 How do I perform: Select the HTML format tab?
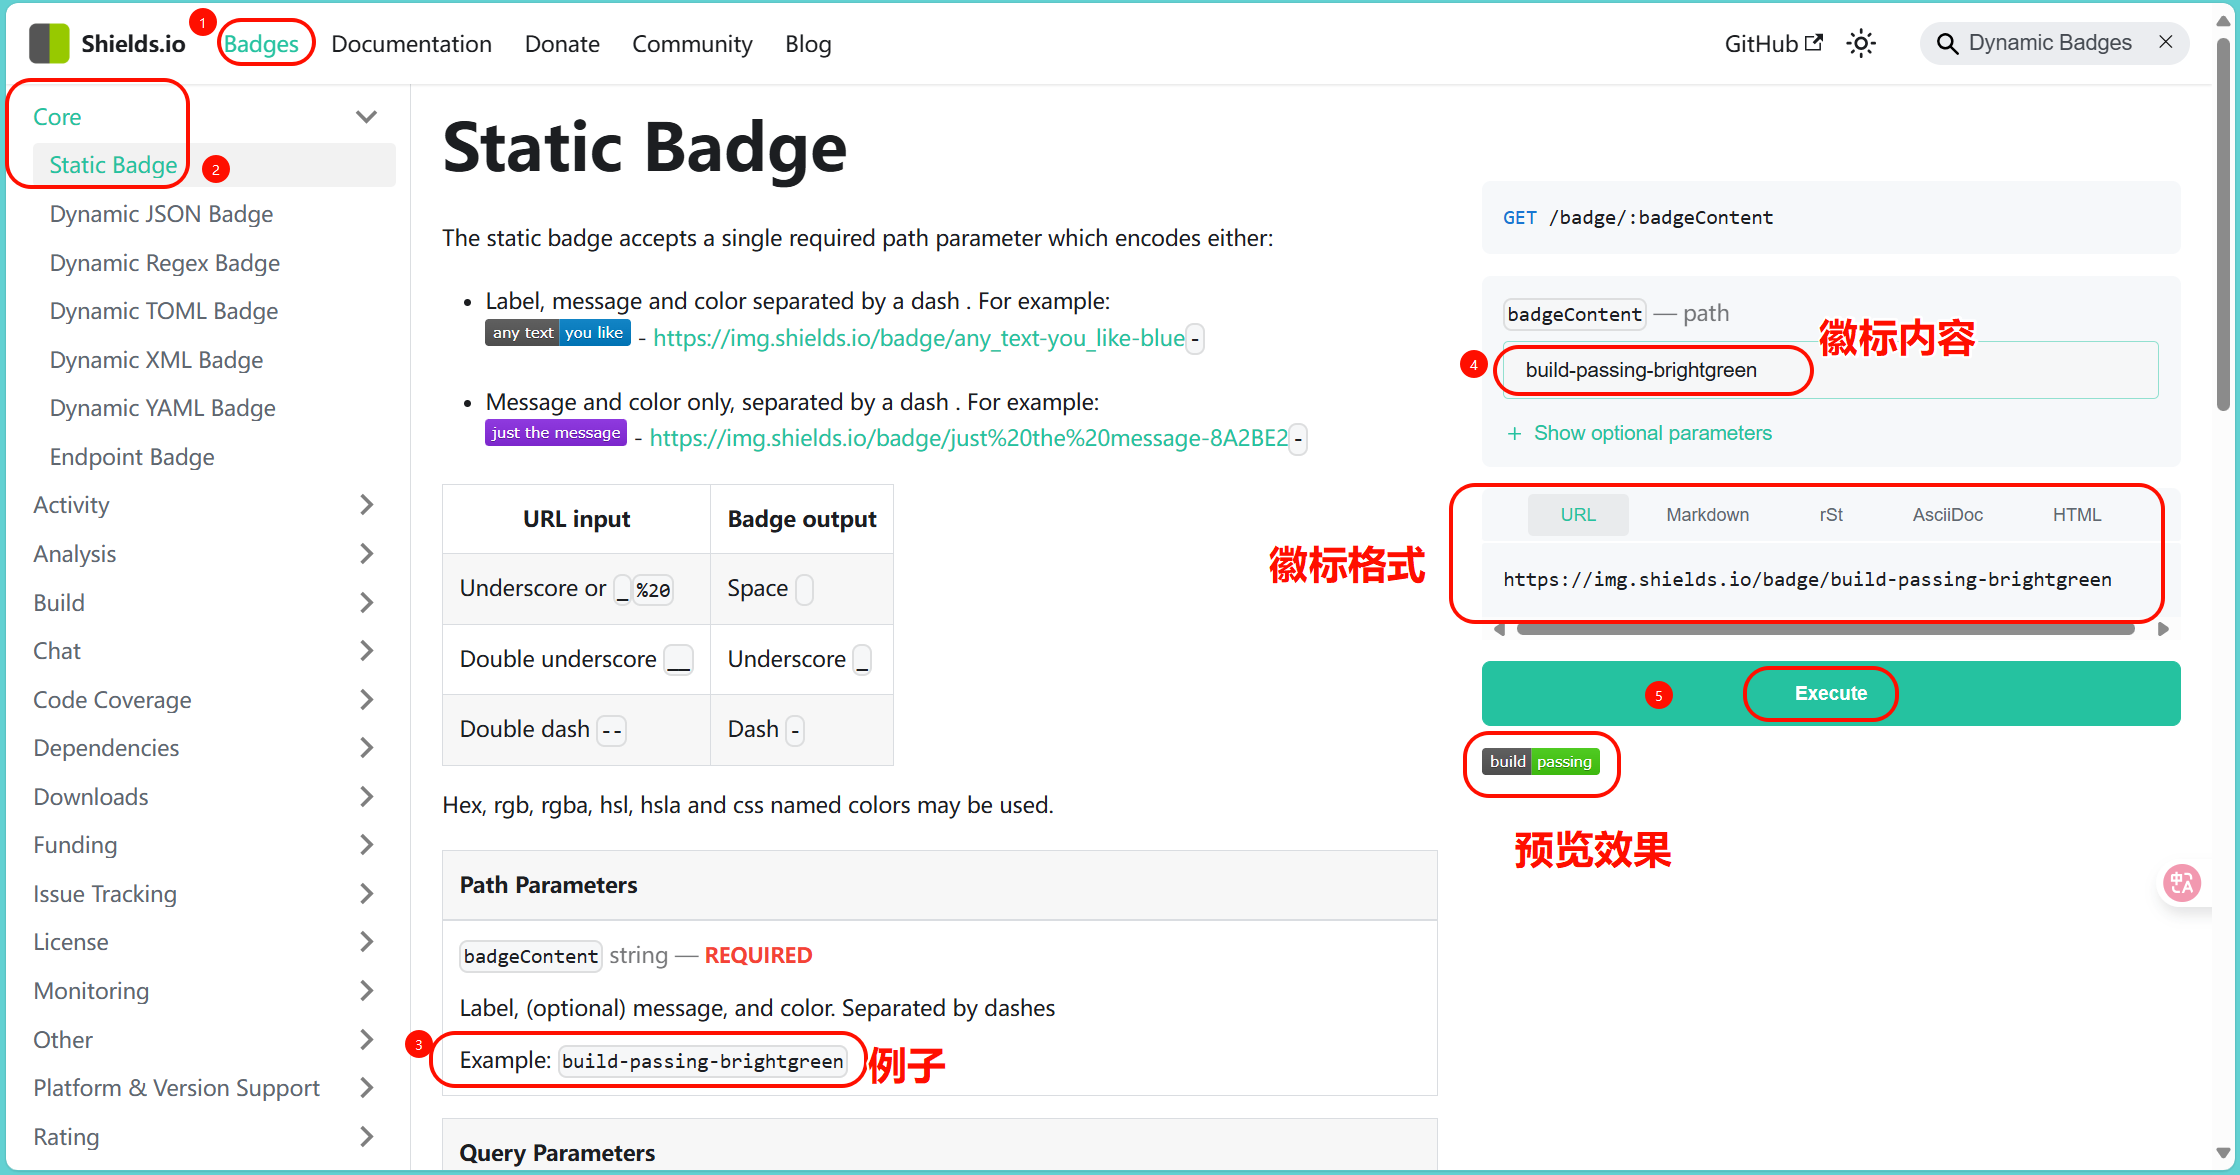(x=2076, y=515)
